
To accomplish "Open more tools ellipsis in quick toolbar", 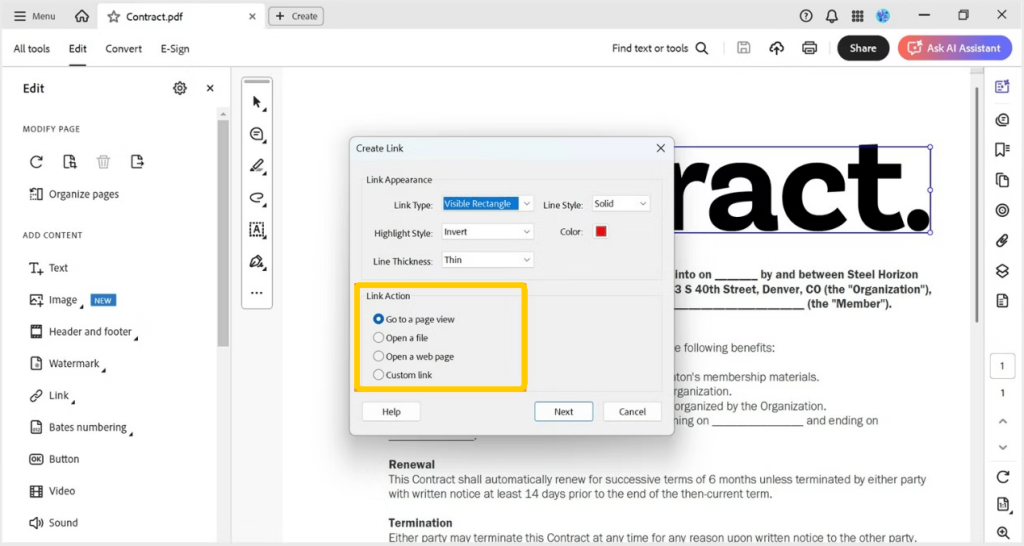I will (x=257, y=293).
